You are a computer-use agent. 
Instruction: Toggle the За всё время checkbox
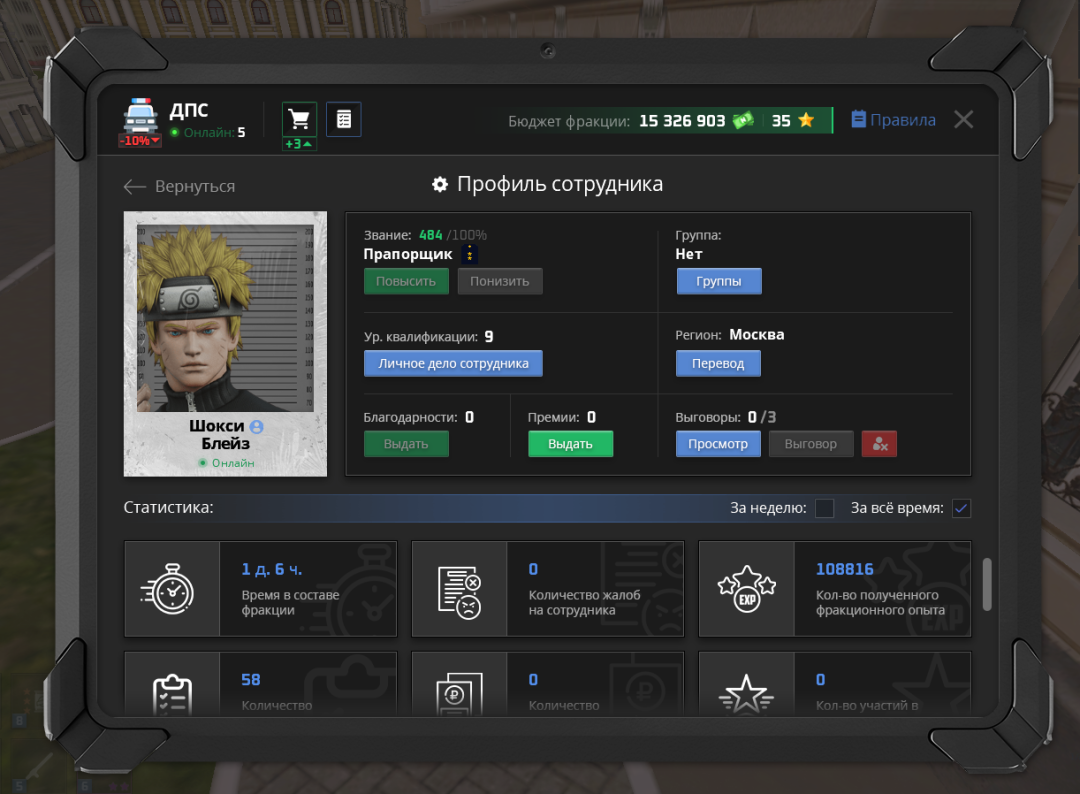point(962,508)
